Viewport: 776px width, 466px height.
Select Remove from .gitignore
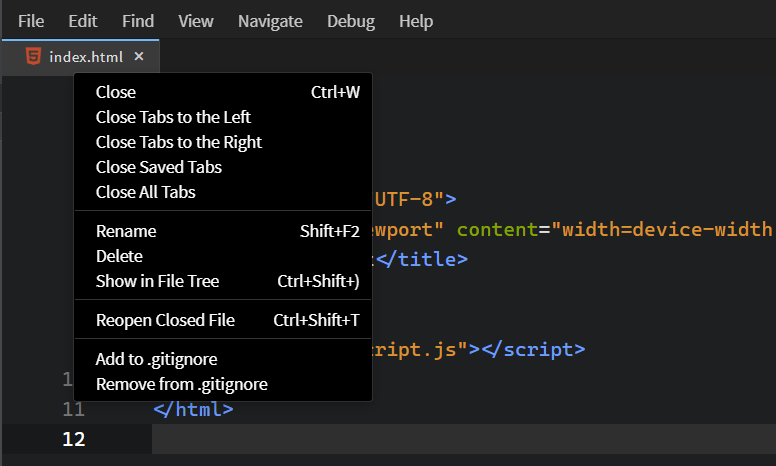(x=223, y=384)
